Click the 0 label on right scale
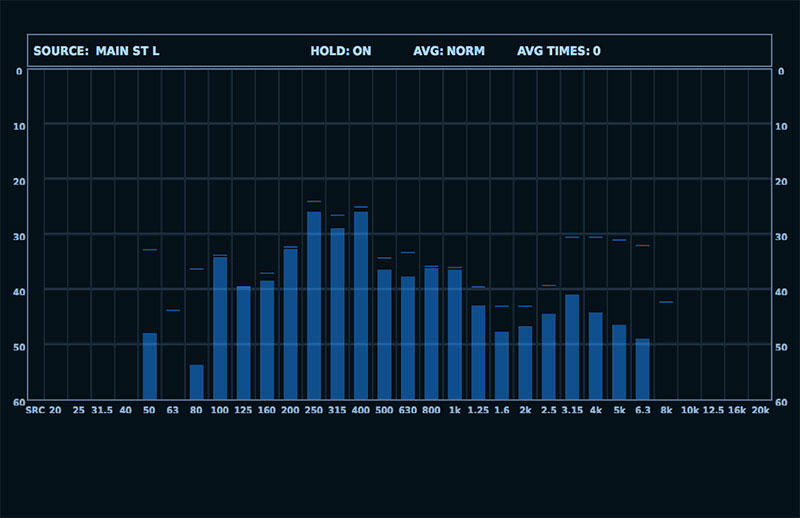The image size is (800, 518). [781, 71]
